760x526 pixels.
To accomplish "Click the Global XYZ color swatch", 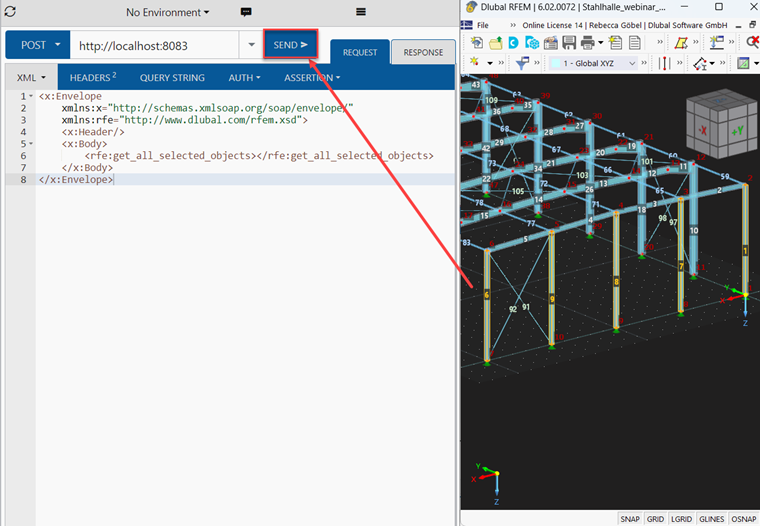I will tap(556, 64).
